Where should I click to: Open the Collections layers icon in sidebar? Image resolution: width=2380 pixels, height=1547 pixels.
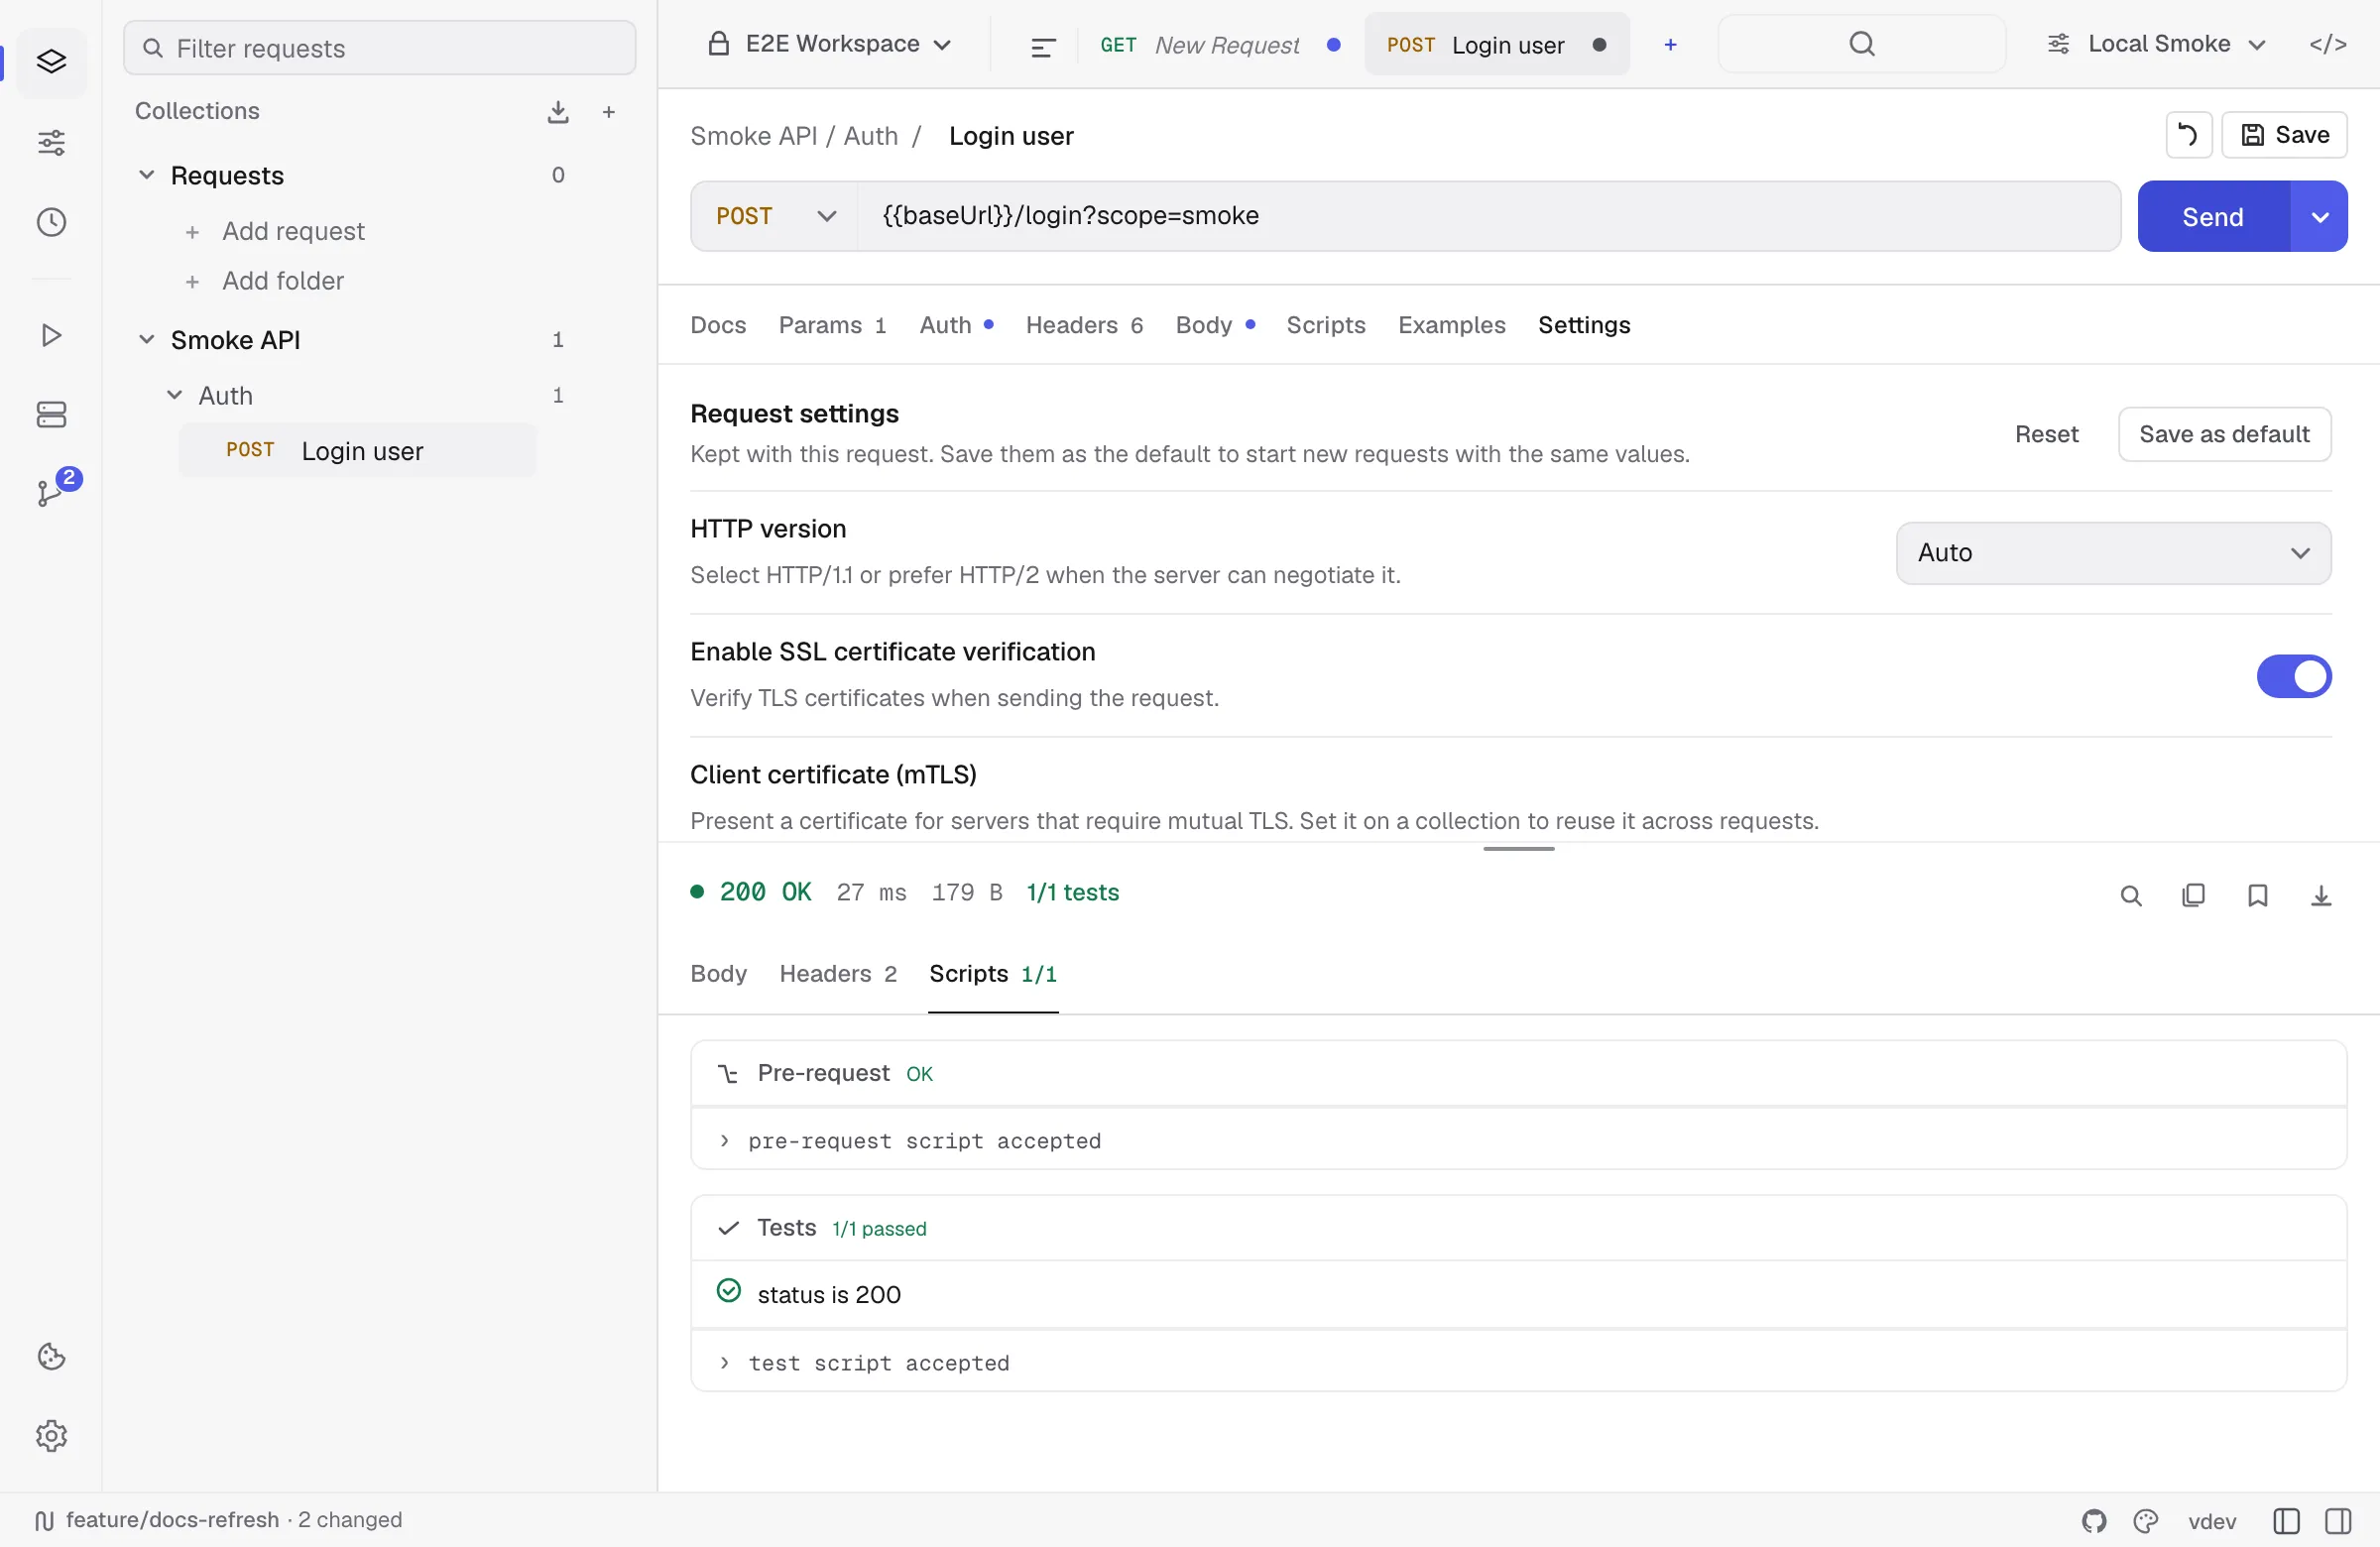pyautogui.click(x=51, y=62)
